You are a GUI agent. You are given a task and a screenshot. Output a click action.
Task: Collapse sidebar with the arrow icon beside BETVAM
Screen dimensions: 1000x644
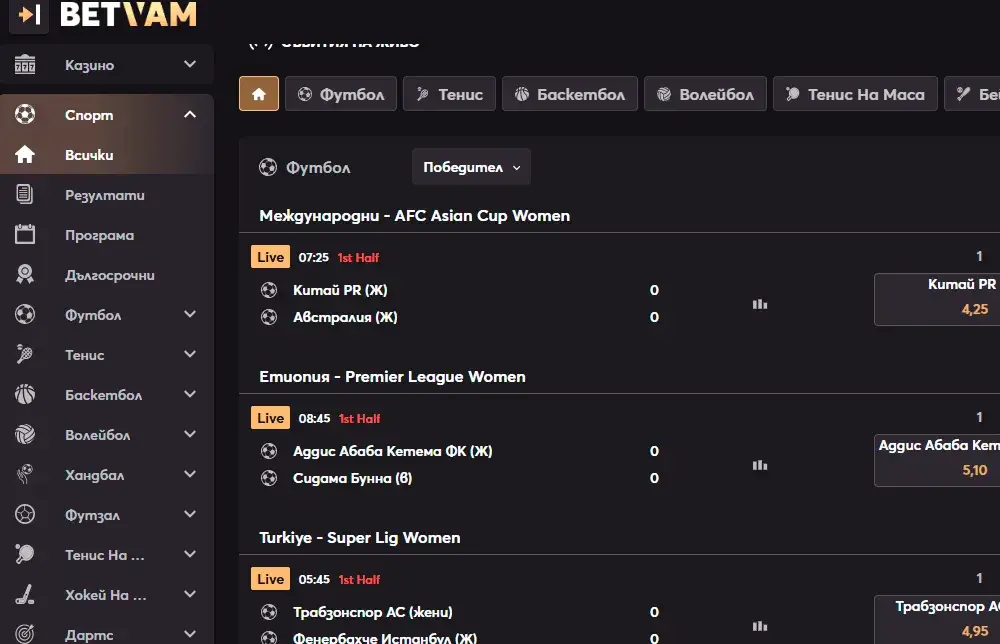point(29,14)
